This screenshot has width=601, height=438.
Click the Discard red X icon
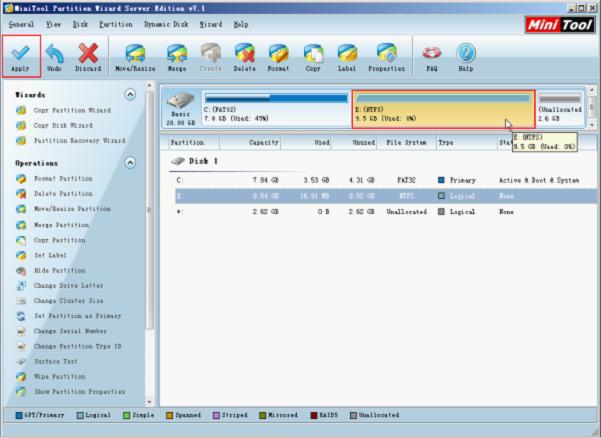88,53
